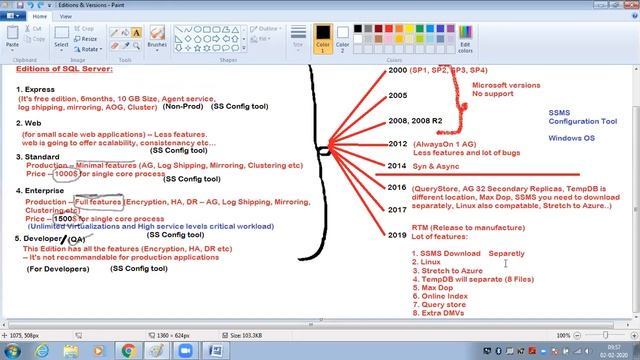Click the Paste clipboard icon
640x360 pixels.
12,33
